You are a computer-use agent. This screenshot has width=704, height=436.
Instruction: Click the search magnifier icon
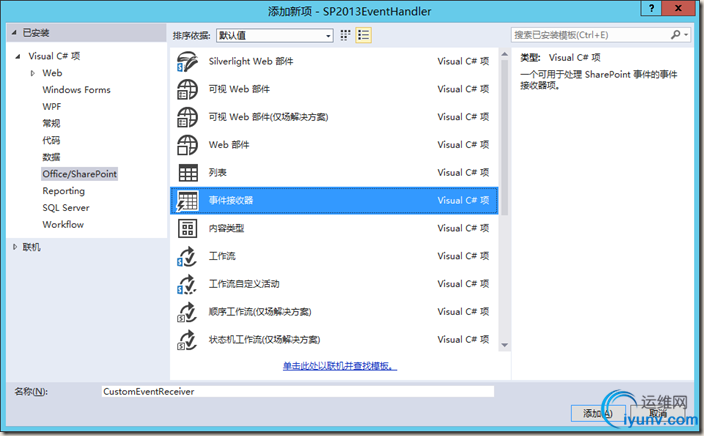[675, 35]
